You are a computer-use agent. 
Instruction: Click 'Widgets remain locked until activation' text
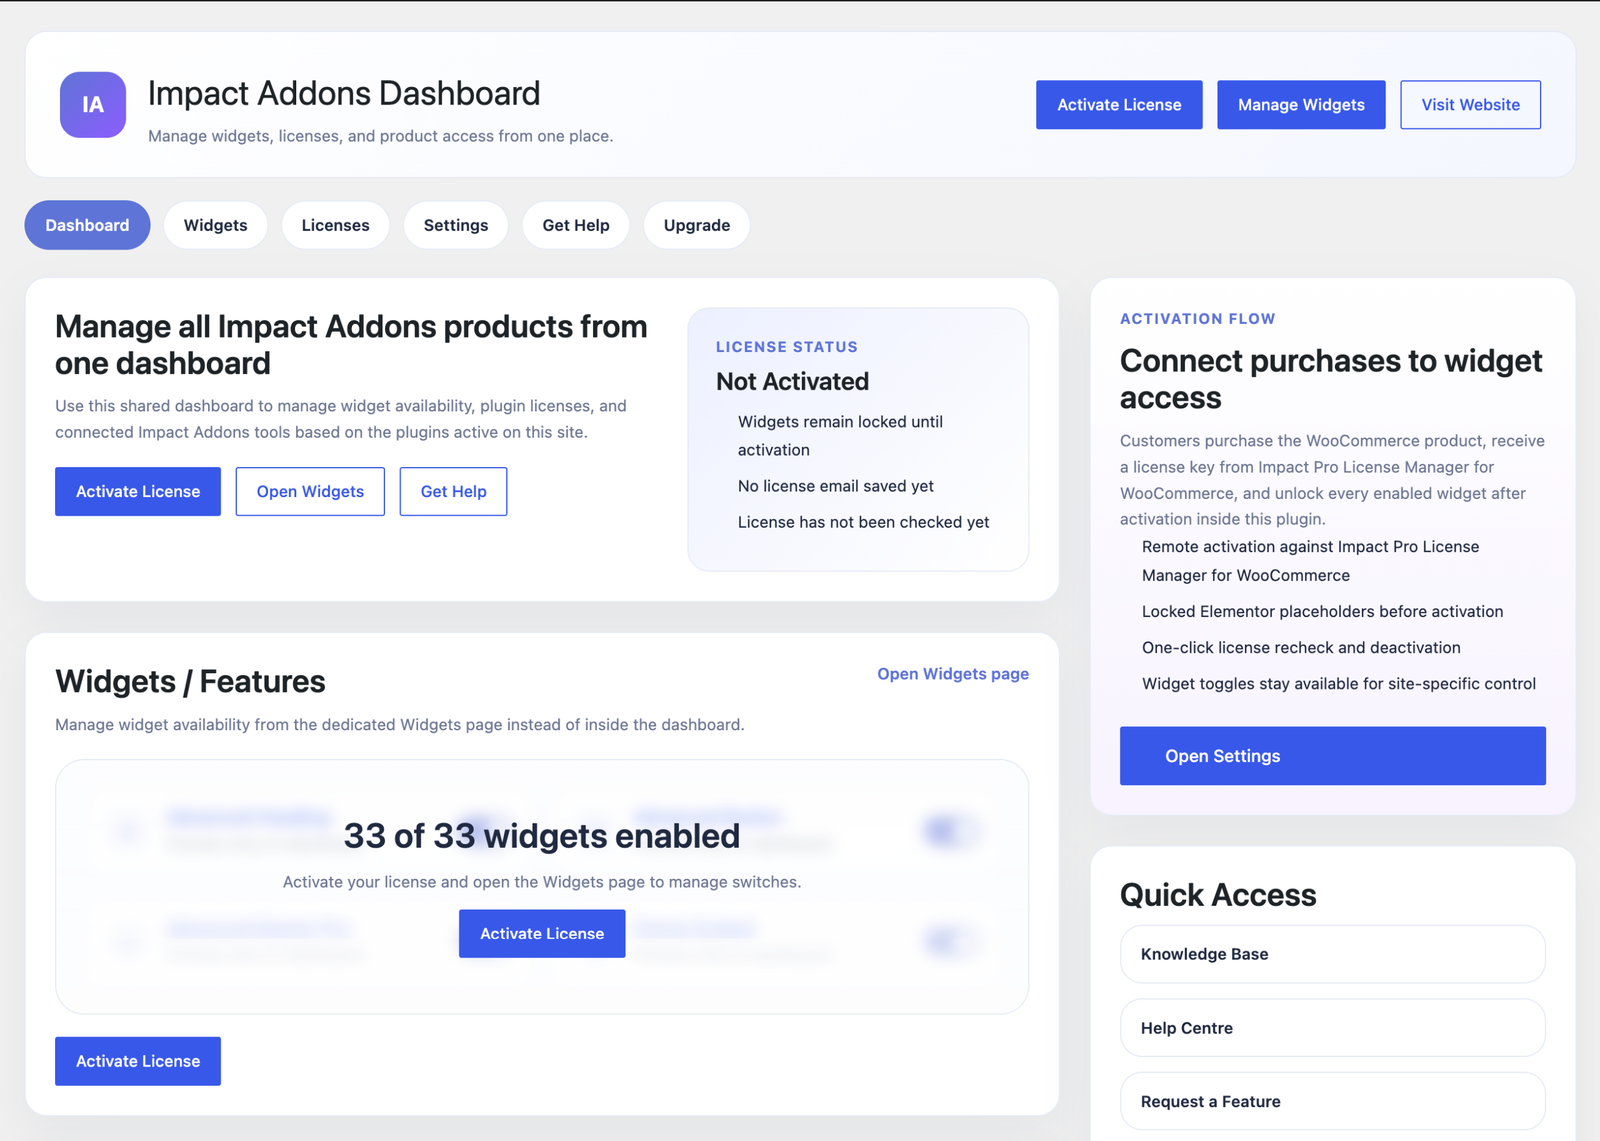tap(840, 436)
